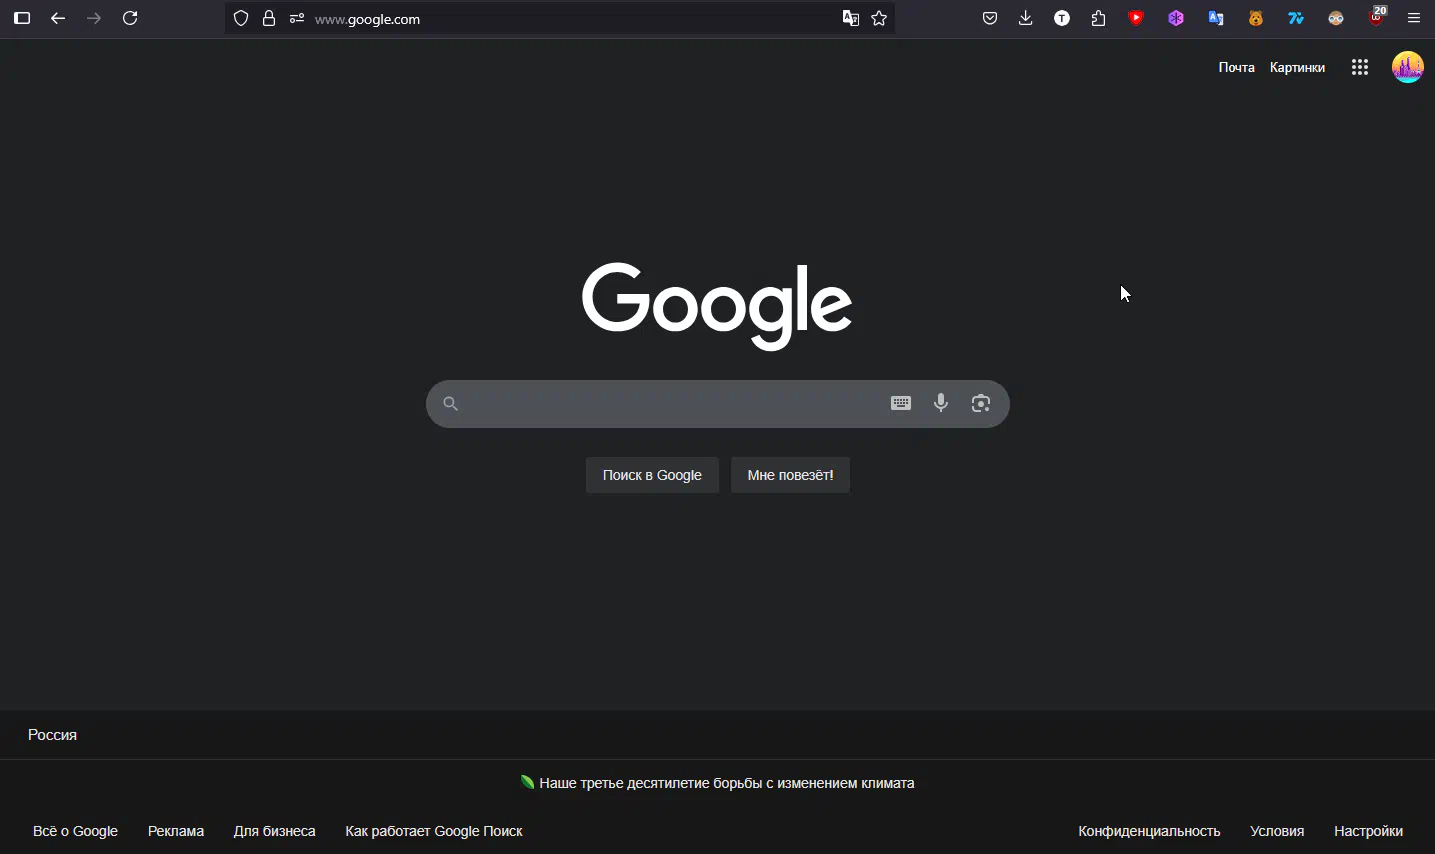Open Конфиденциальность footer link

[x=1149, y=831]
